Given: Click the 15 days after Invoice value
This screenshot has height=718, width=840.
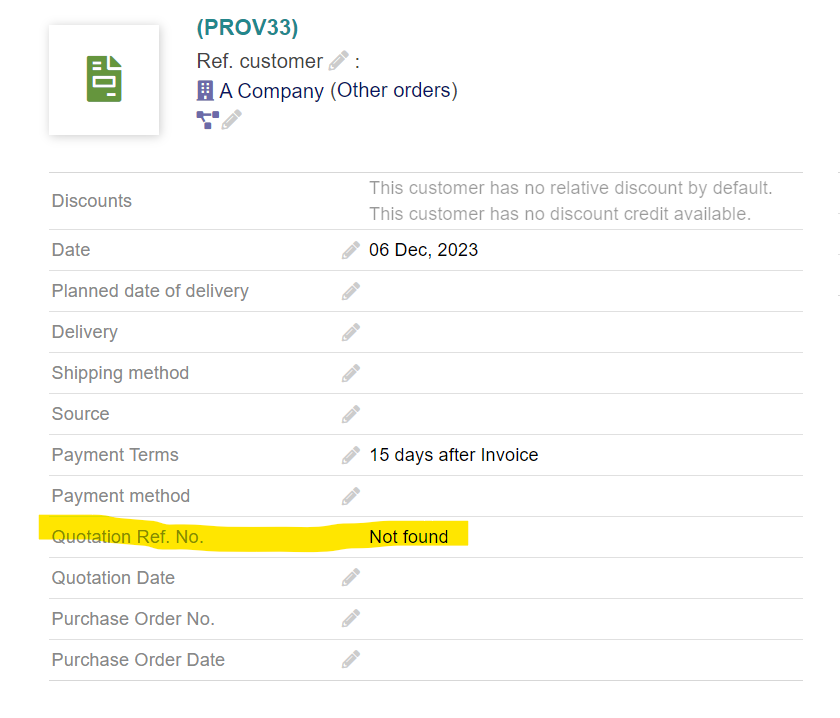Looking at the screenshot, I should 453,455.
